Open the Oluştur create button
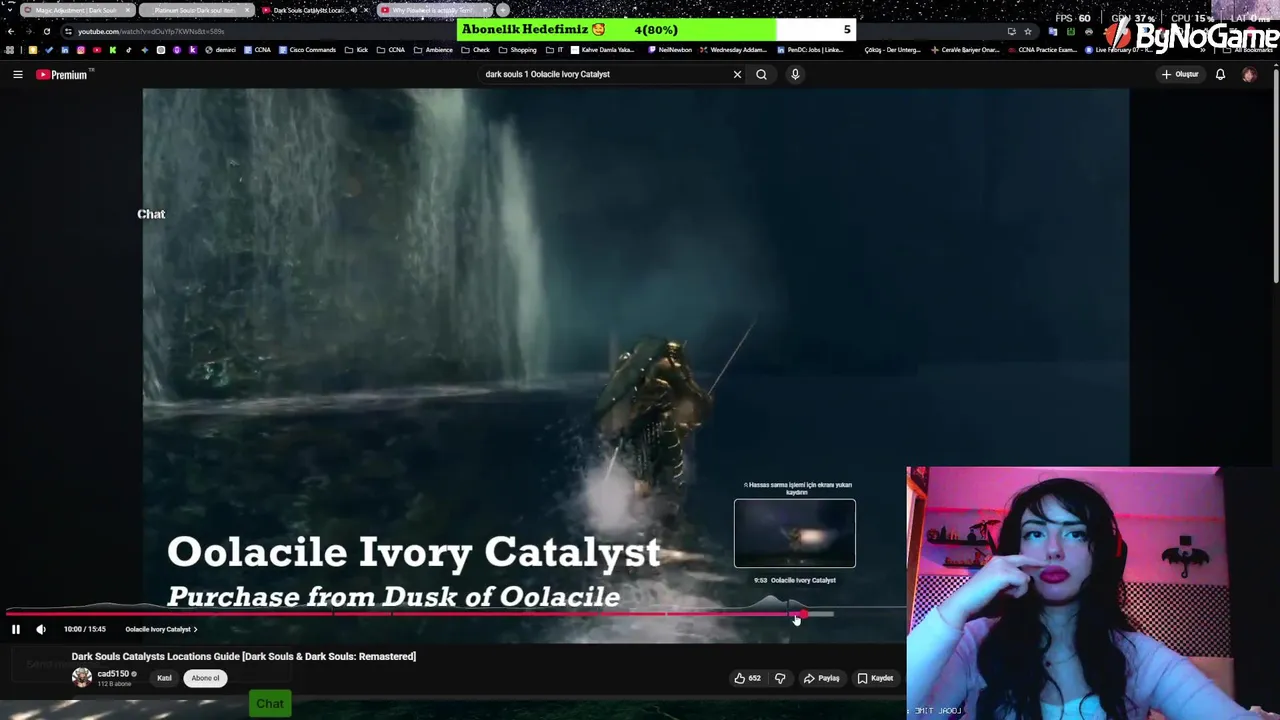The image size is (1280, 720). (1180, 74)
